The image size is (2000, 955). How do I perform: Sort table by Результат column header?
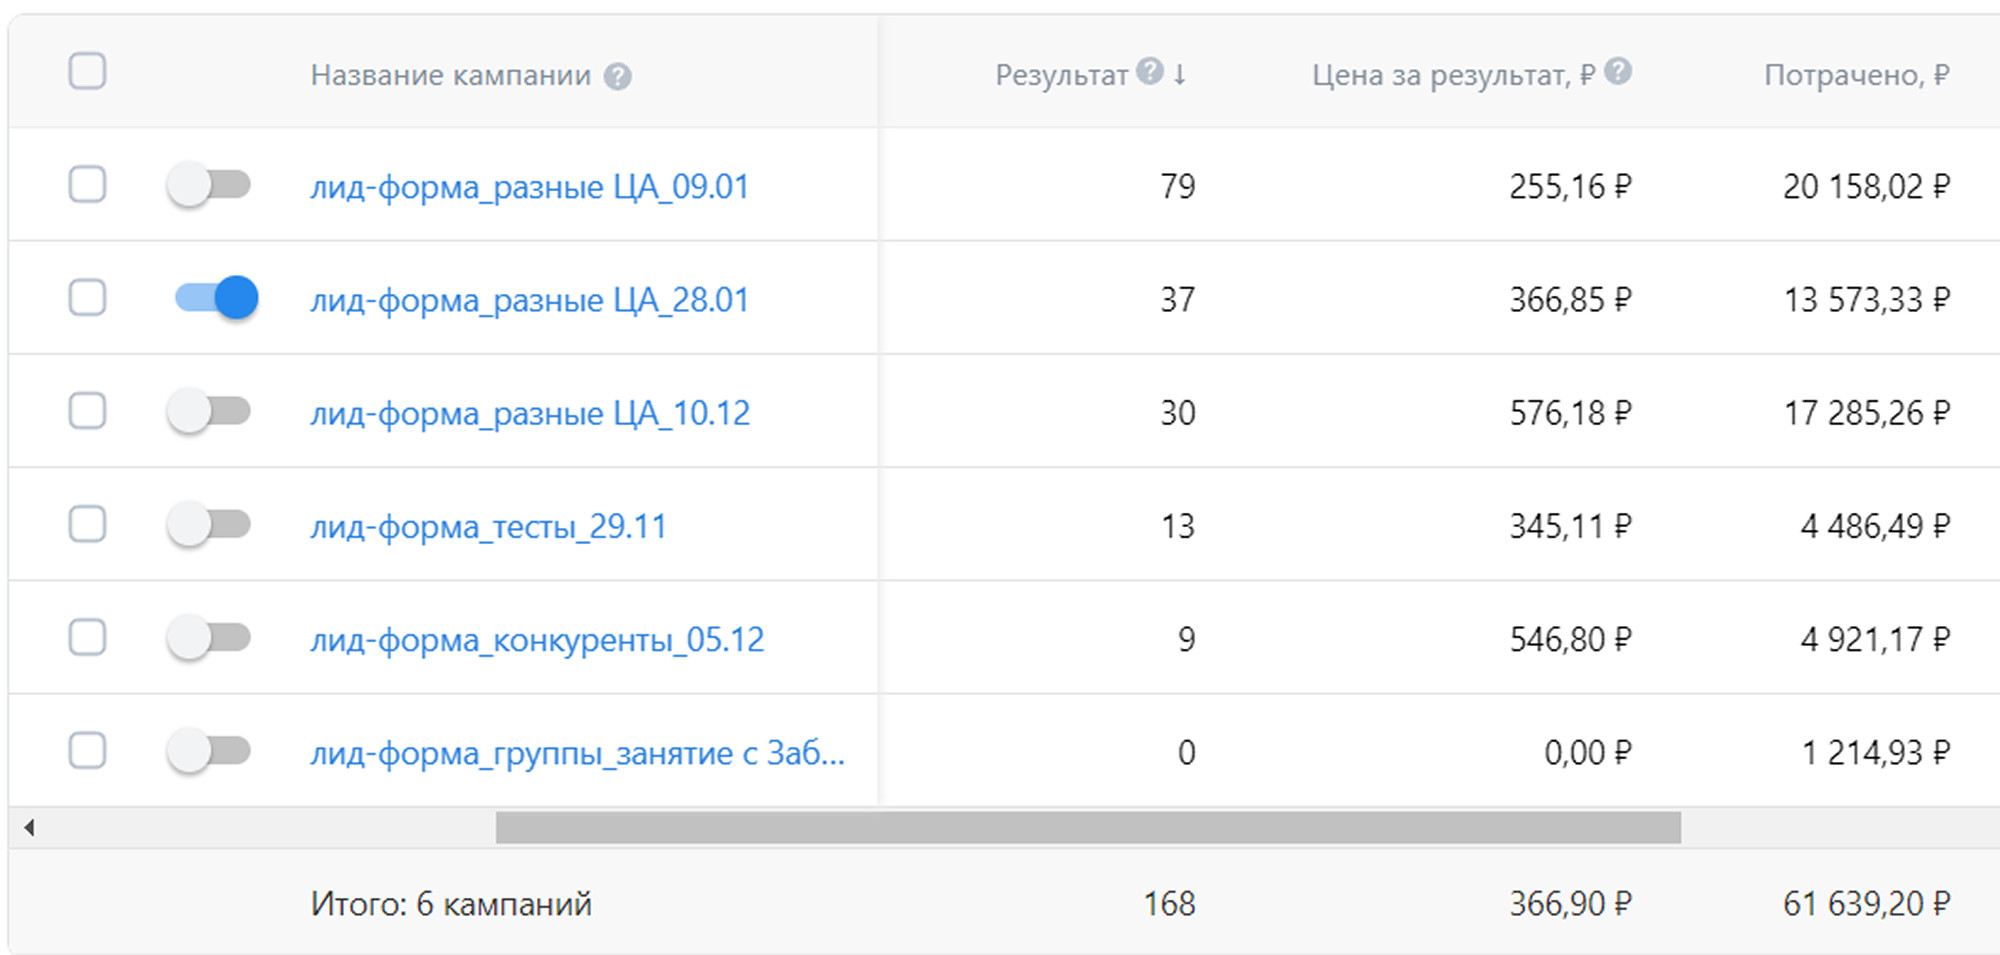click(x=1061, y=75)
